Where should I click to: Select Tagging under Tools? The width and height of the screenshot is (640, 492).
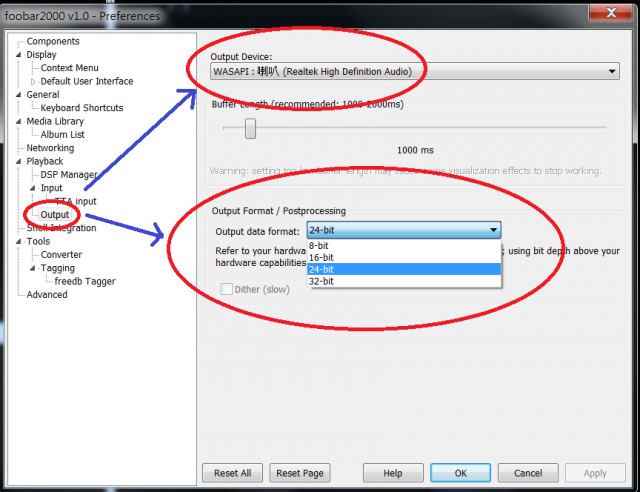pos(58,268)
